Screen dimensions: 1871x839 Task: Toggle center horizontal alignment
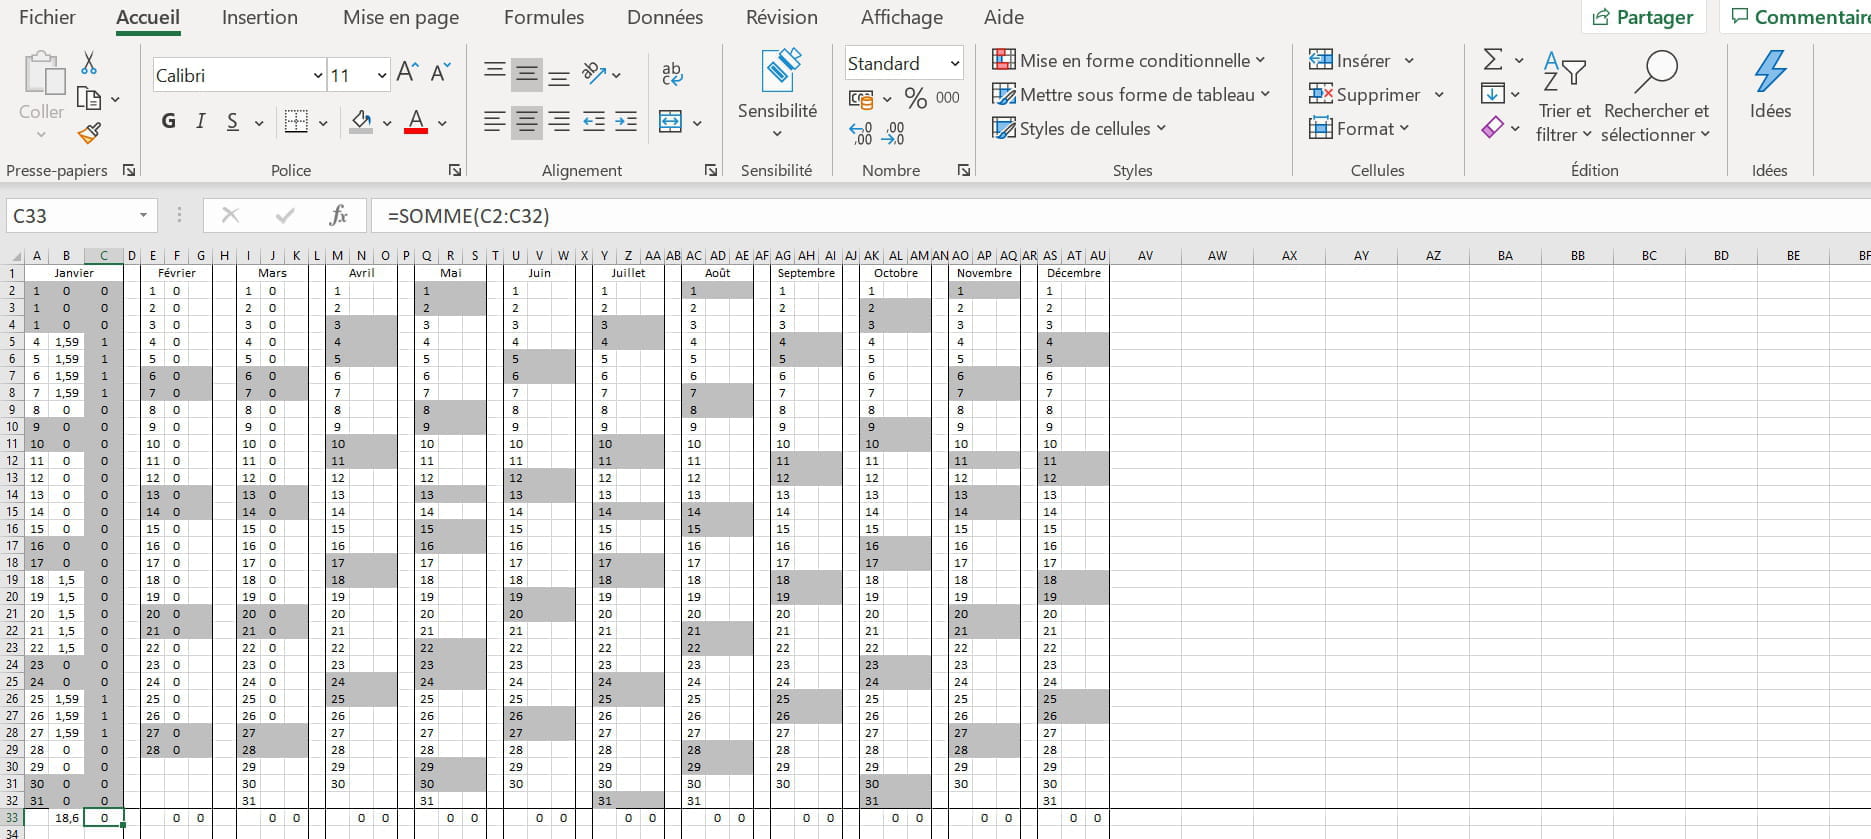526,122
